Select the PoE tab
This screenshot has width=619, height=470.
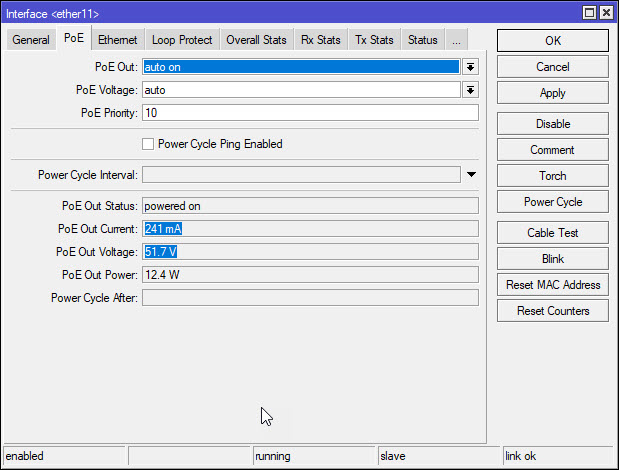[74, 38]
